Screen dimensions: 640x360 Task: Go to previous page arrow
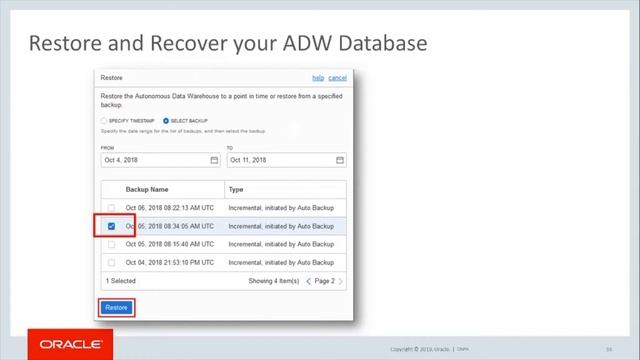click(x=309, y=281)
